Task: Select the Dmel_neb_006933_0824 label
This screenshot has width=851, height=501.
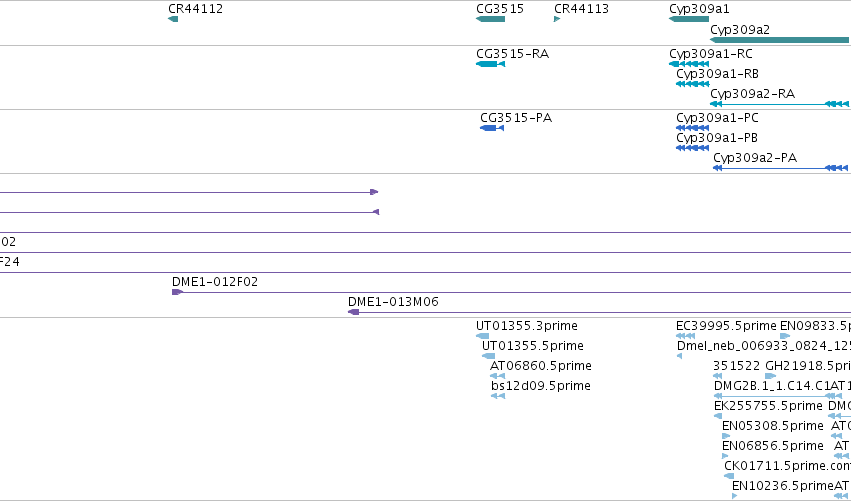Action: pyautogui.click(x=764, y=346)
